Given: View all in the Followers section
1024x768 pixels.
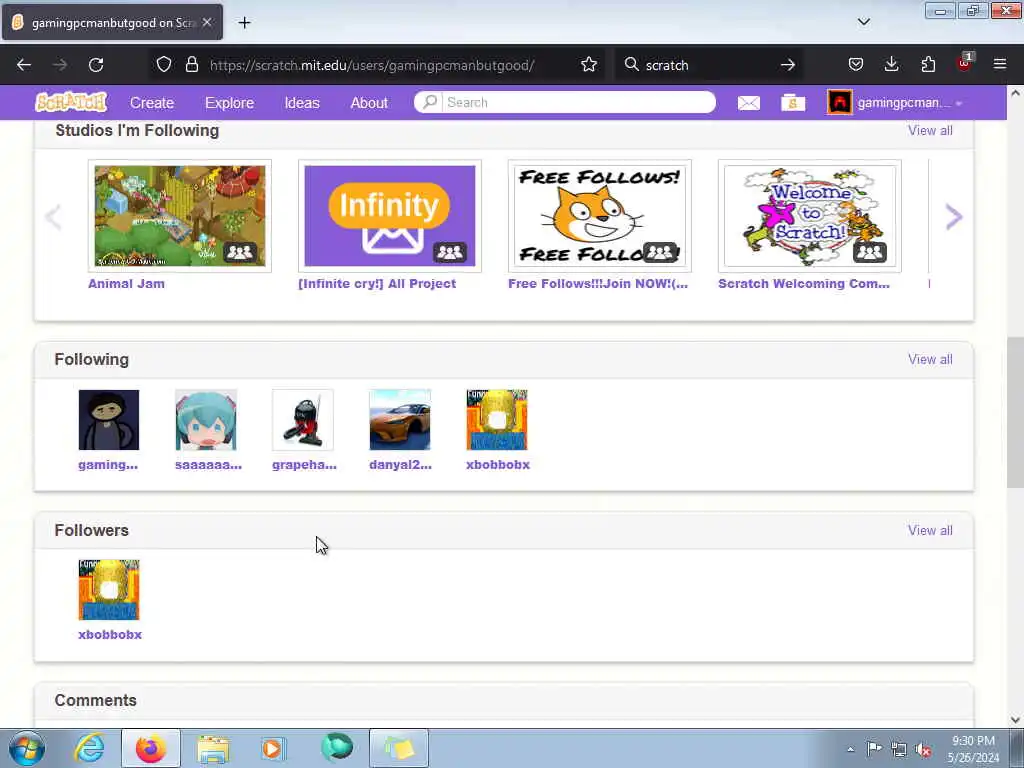Looking at the screenshot, I should click(x=930, y=530).
